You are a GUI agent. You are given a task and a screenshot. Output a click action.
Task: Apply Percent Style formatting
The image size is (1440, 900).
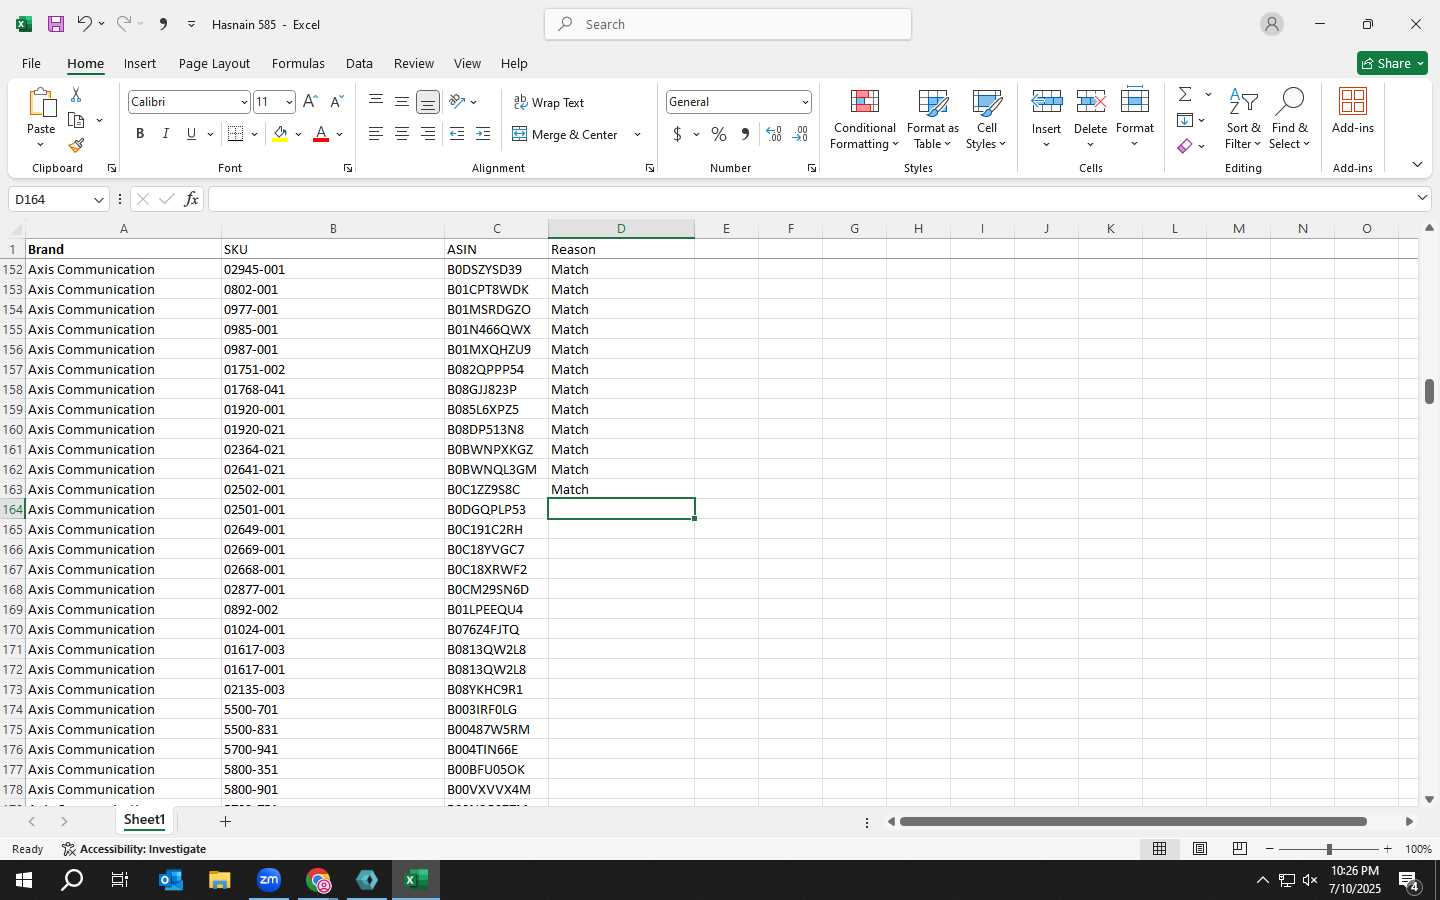coord(719,134)
